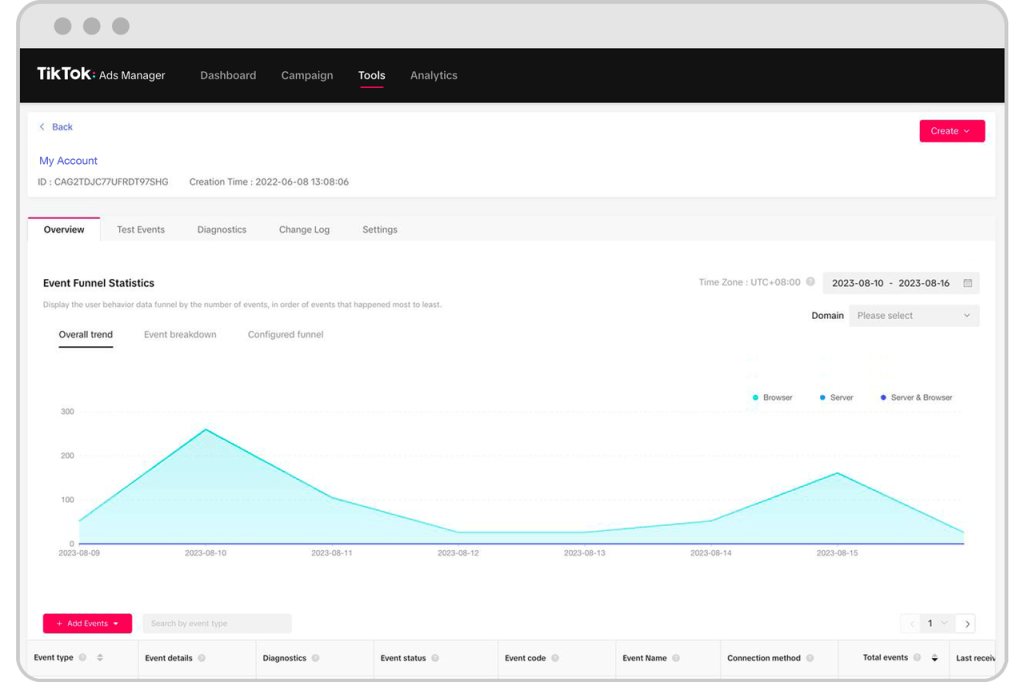Toggle Browser series in chart legend

pos(772,398)
